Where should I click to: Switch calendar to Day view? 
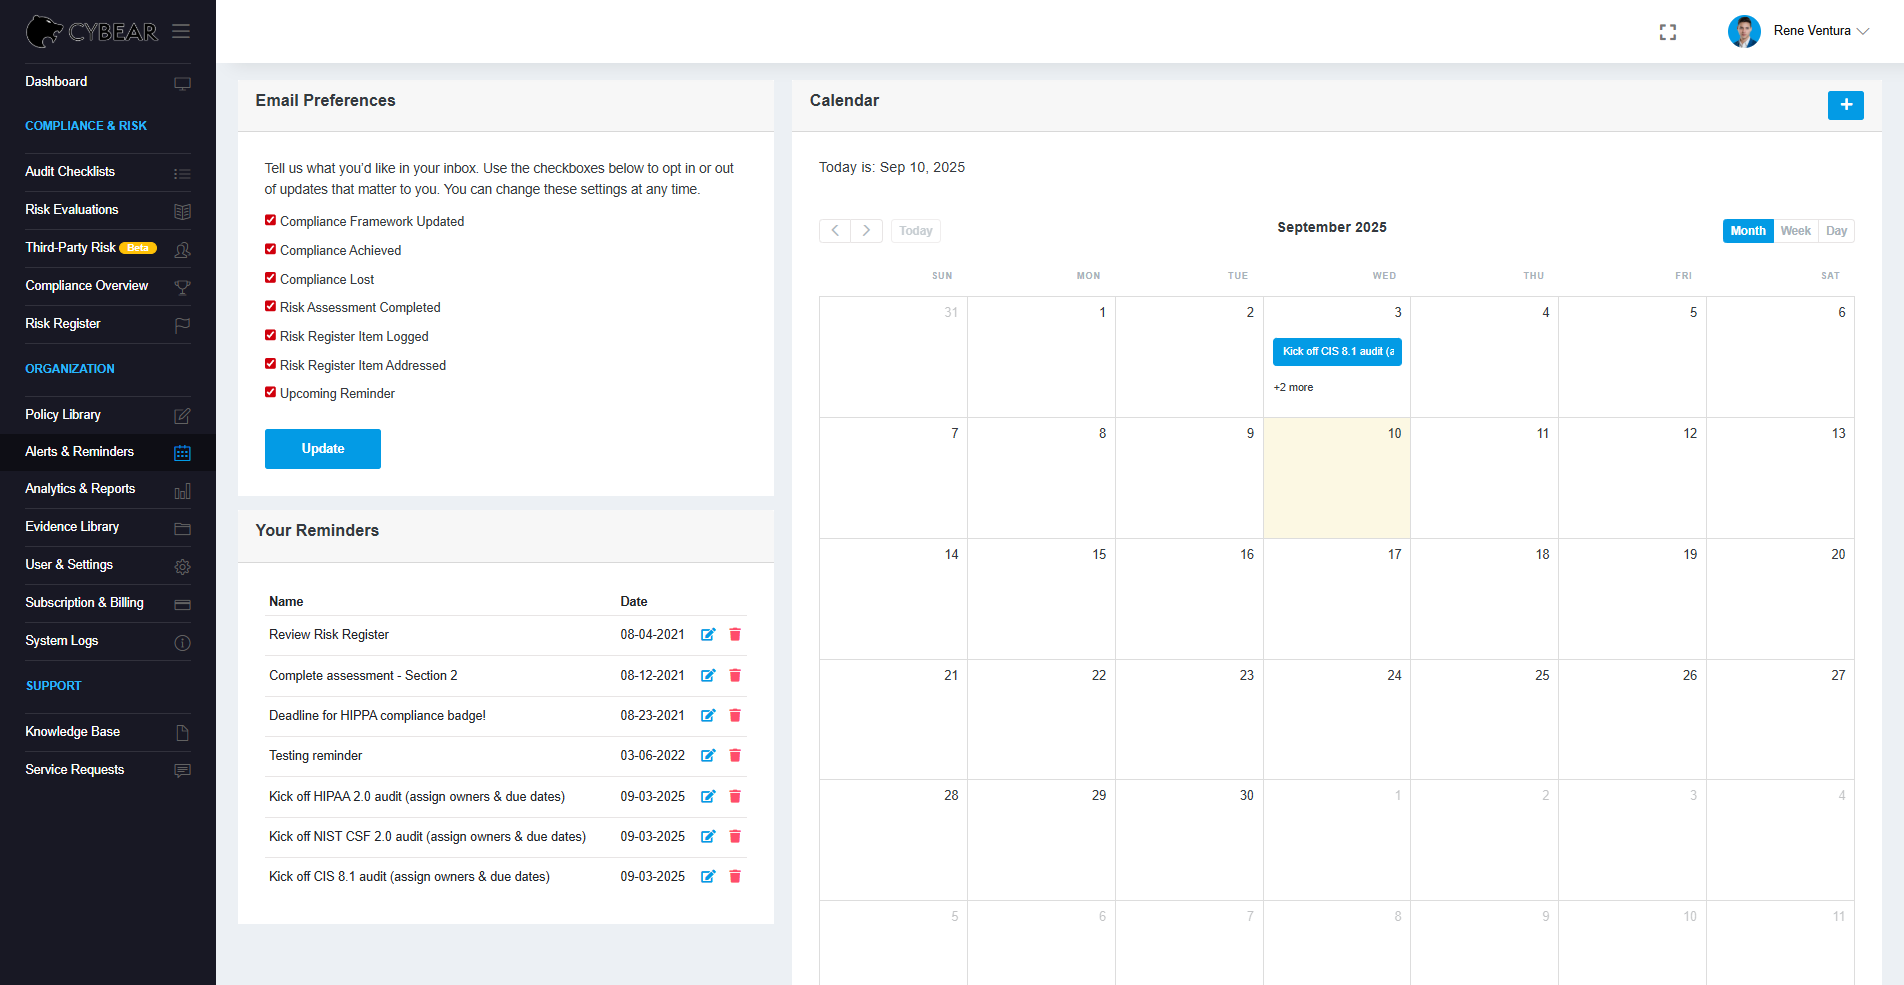tap(1836, 230)
